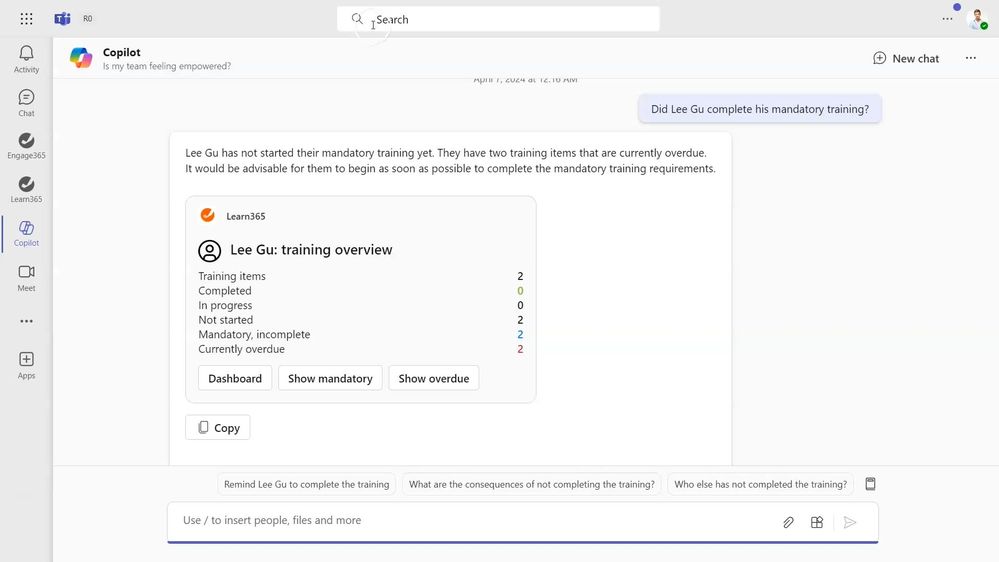Click Lee Gu profile icon in card
Screen dimensions: 999x562
[x=210, y=251]
